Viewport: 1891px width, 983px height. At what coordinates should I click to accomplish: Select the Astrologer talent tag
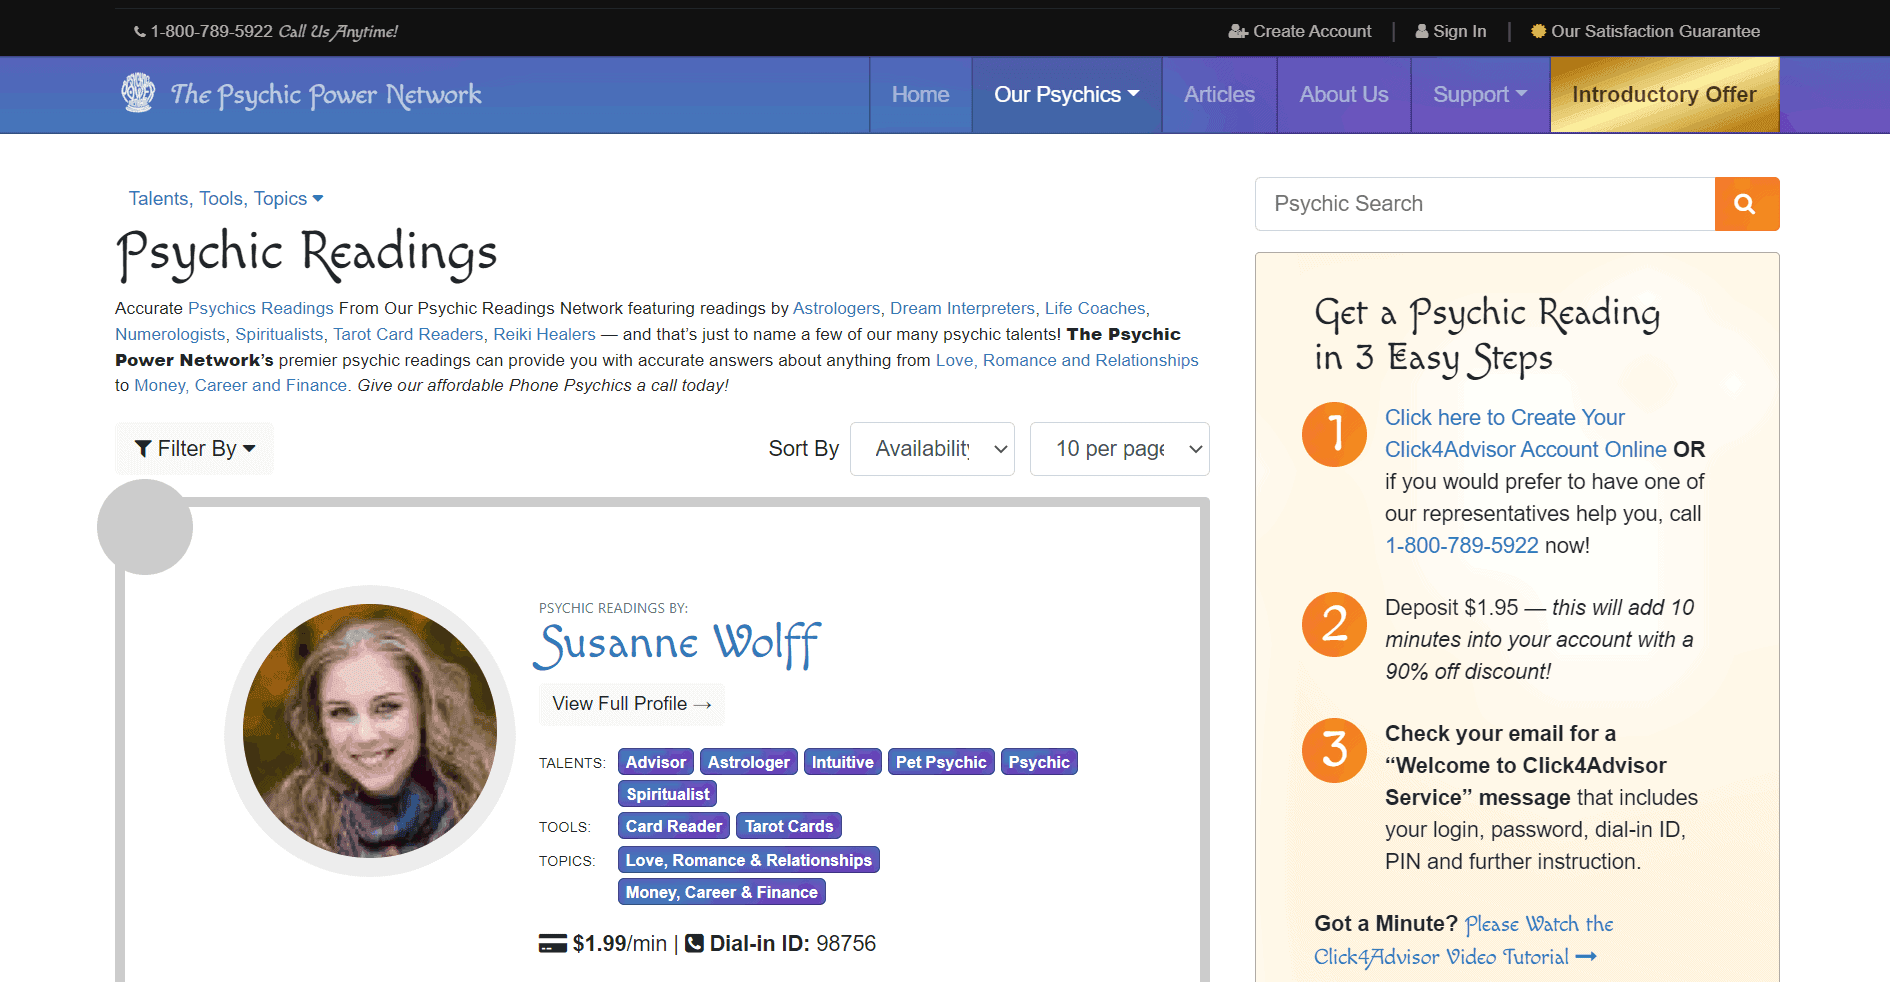749,762
